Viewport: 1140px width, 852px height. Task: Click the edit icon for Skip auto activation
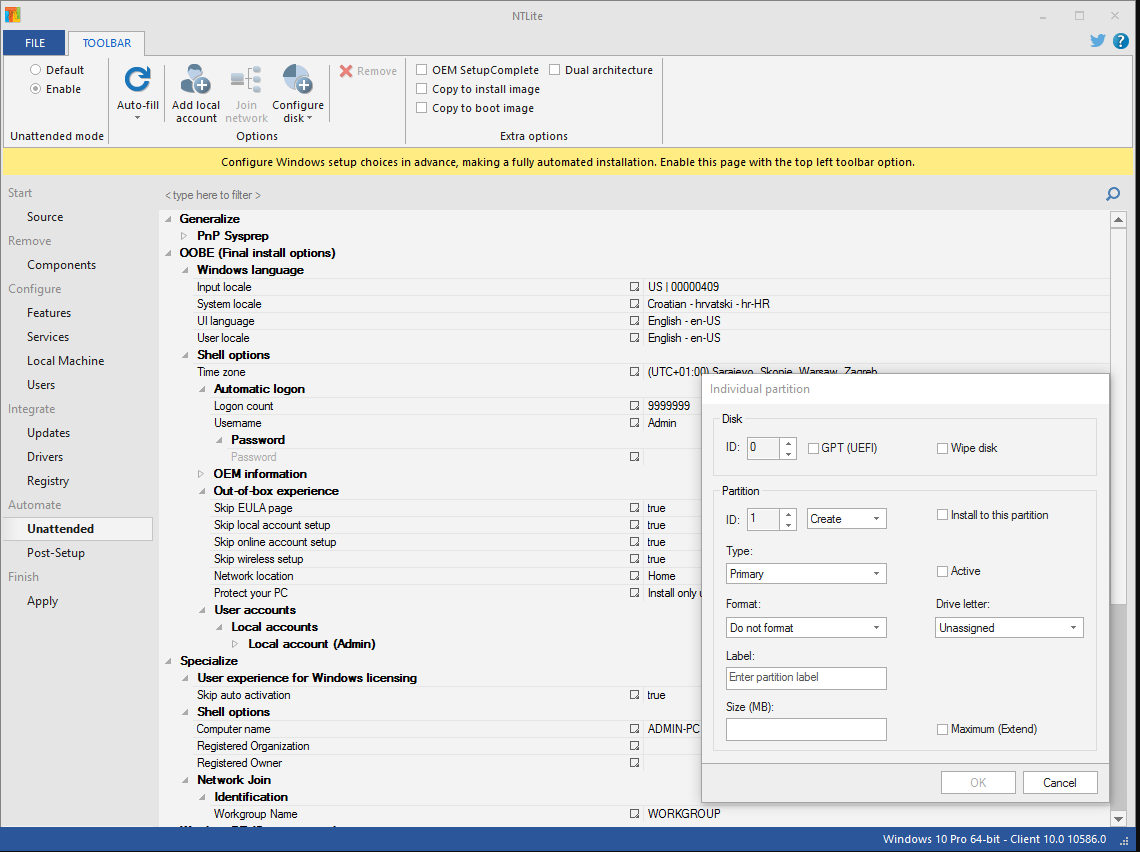click(635, 695)
